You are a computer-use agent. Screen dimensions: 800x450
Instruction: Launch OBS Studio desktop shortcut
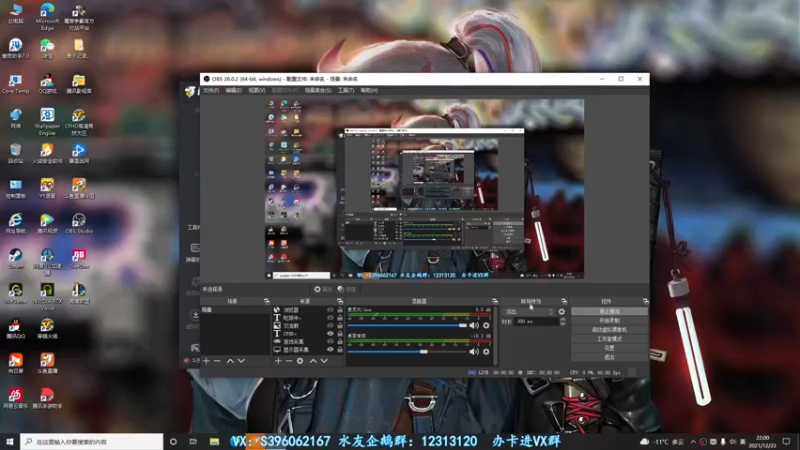pyautogui.click(x=79, y=223)
